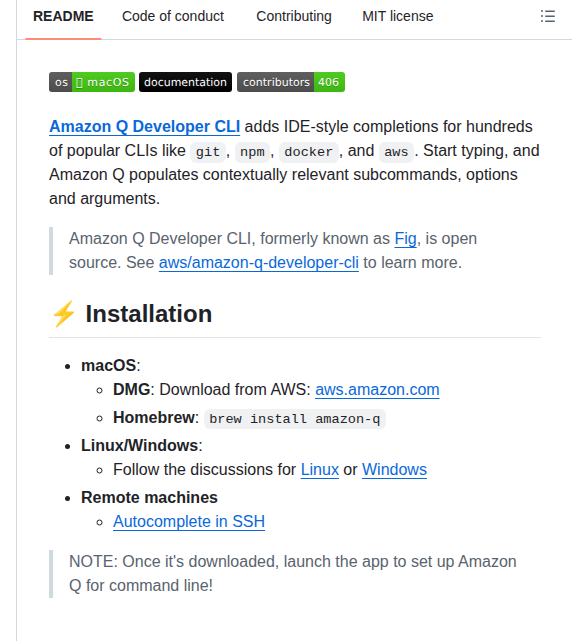Click the docker inline code
Image resolution: width=572 pixels, height=641 pixels.
click(309, 152)
